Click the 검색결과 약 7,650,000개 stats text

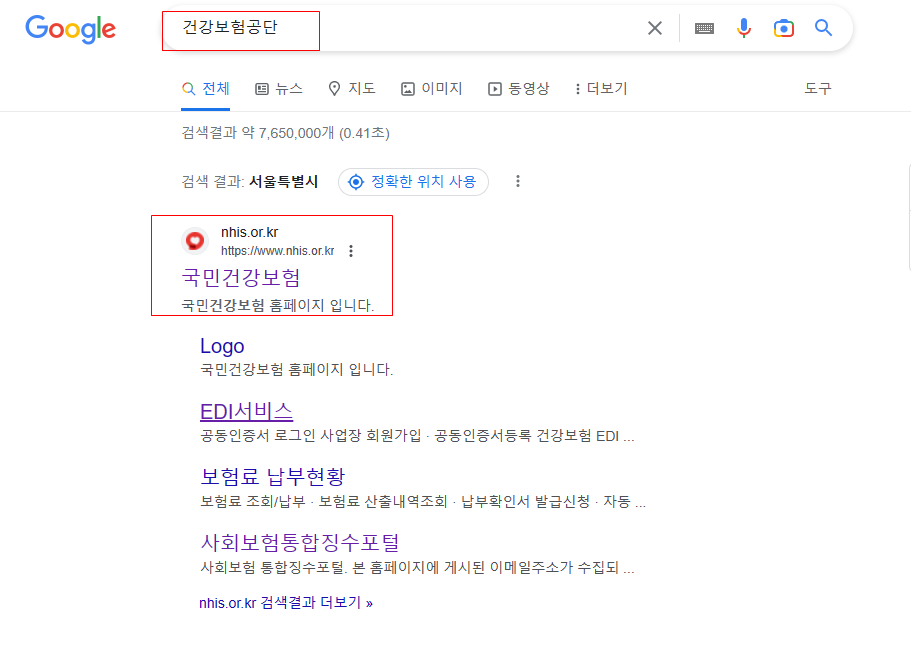[x=285, y=133]
